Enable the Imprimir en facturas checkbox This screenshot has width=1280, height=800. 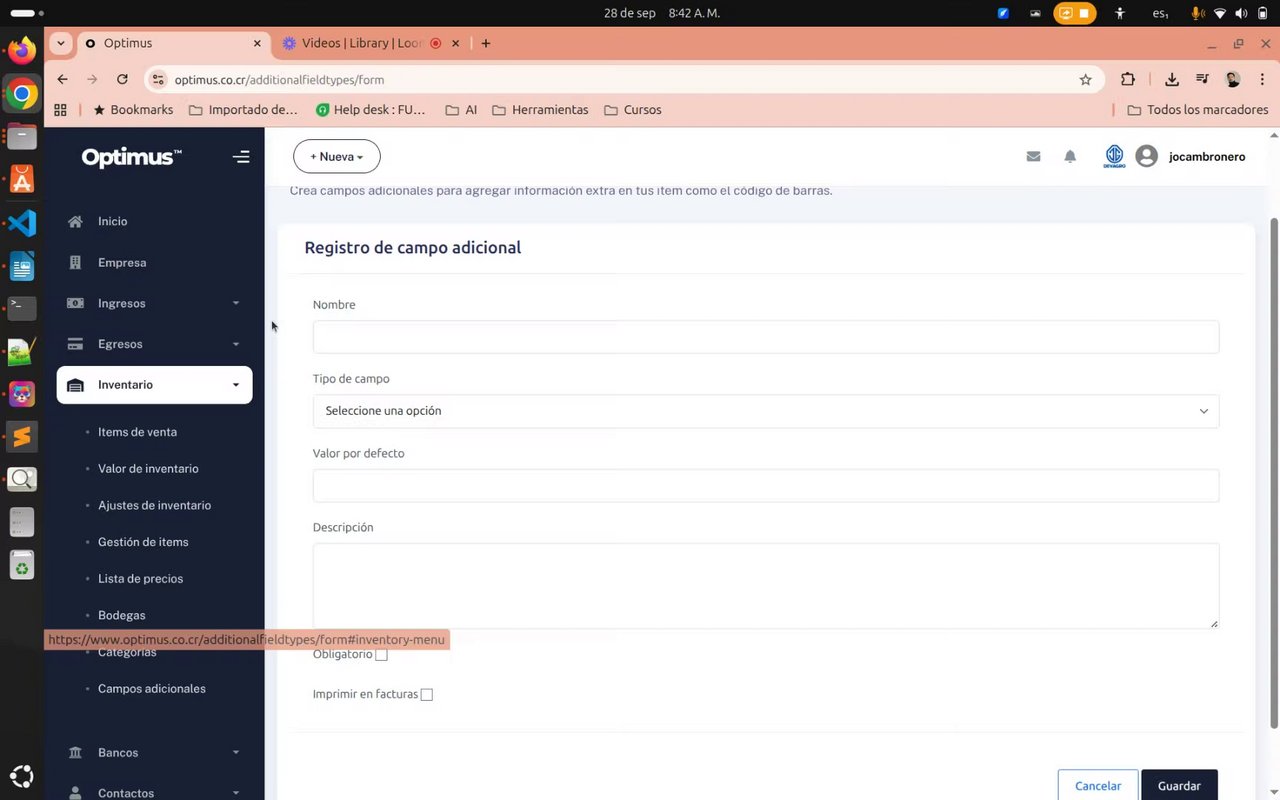(x=427, y=695)
